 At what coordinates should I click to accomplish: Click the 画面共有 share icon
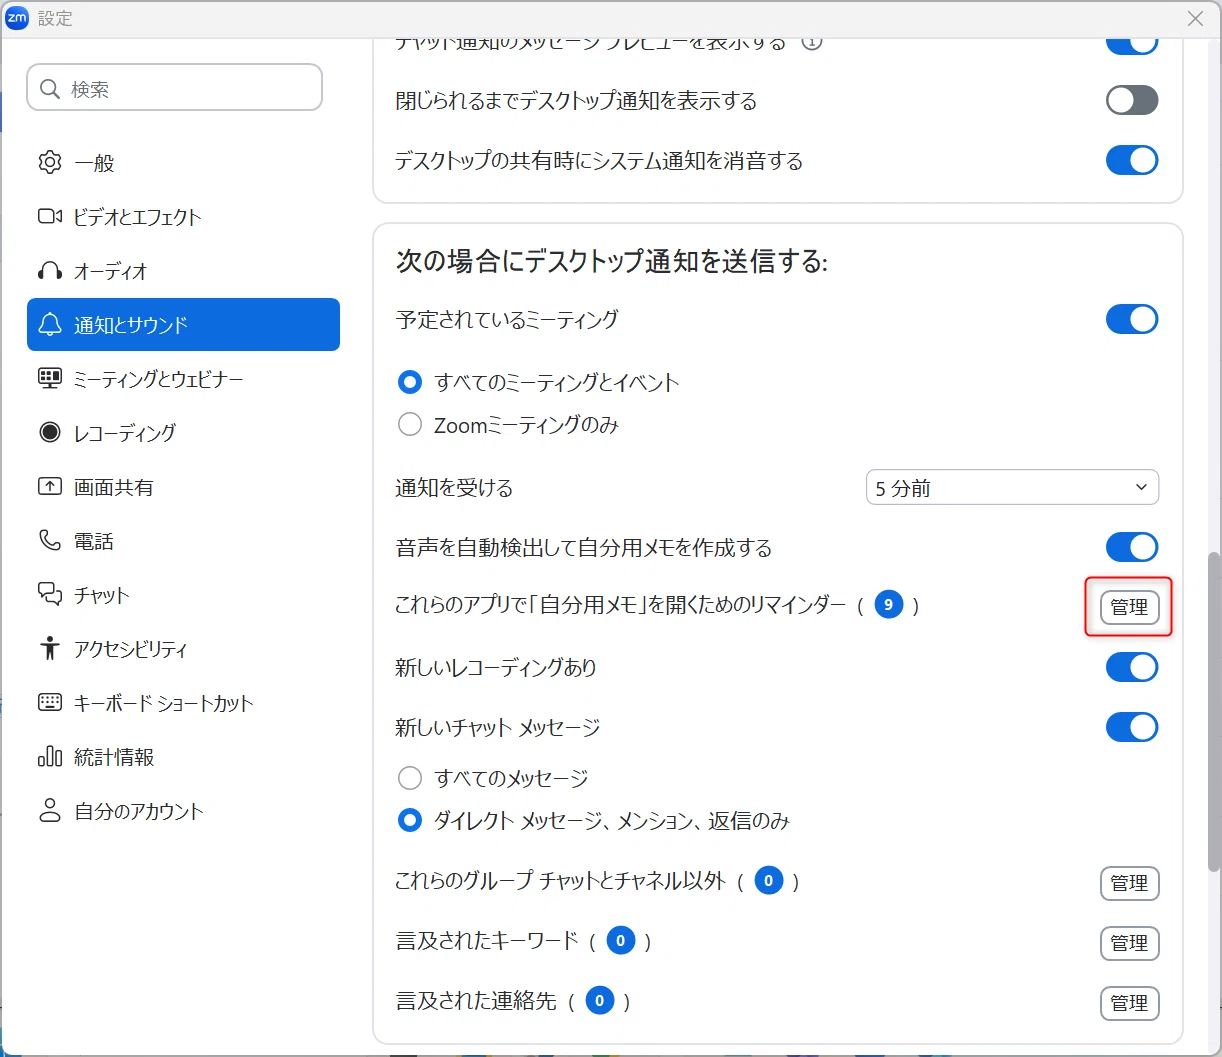click(50, 487)
